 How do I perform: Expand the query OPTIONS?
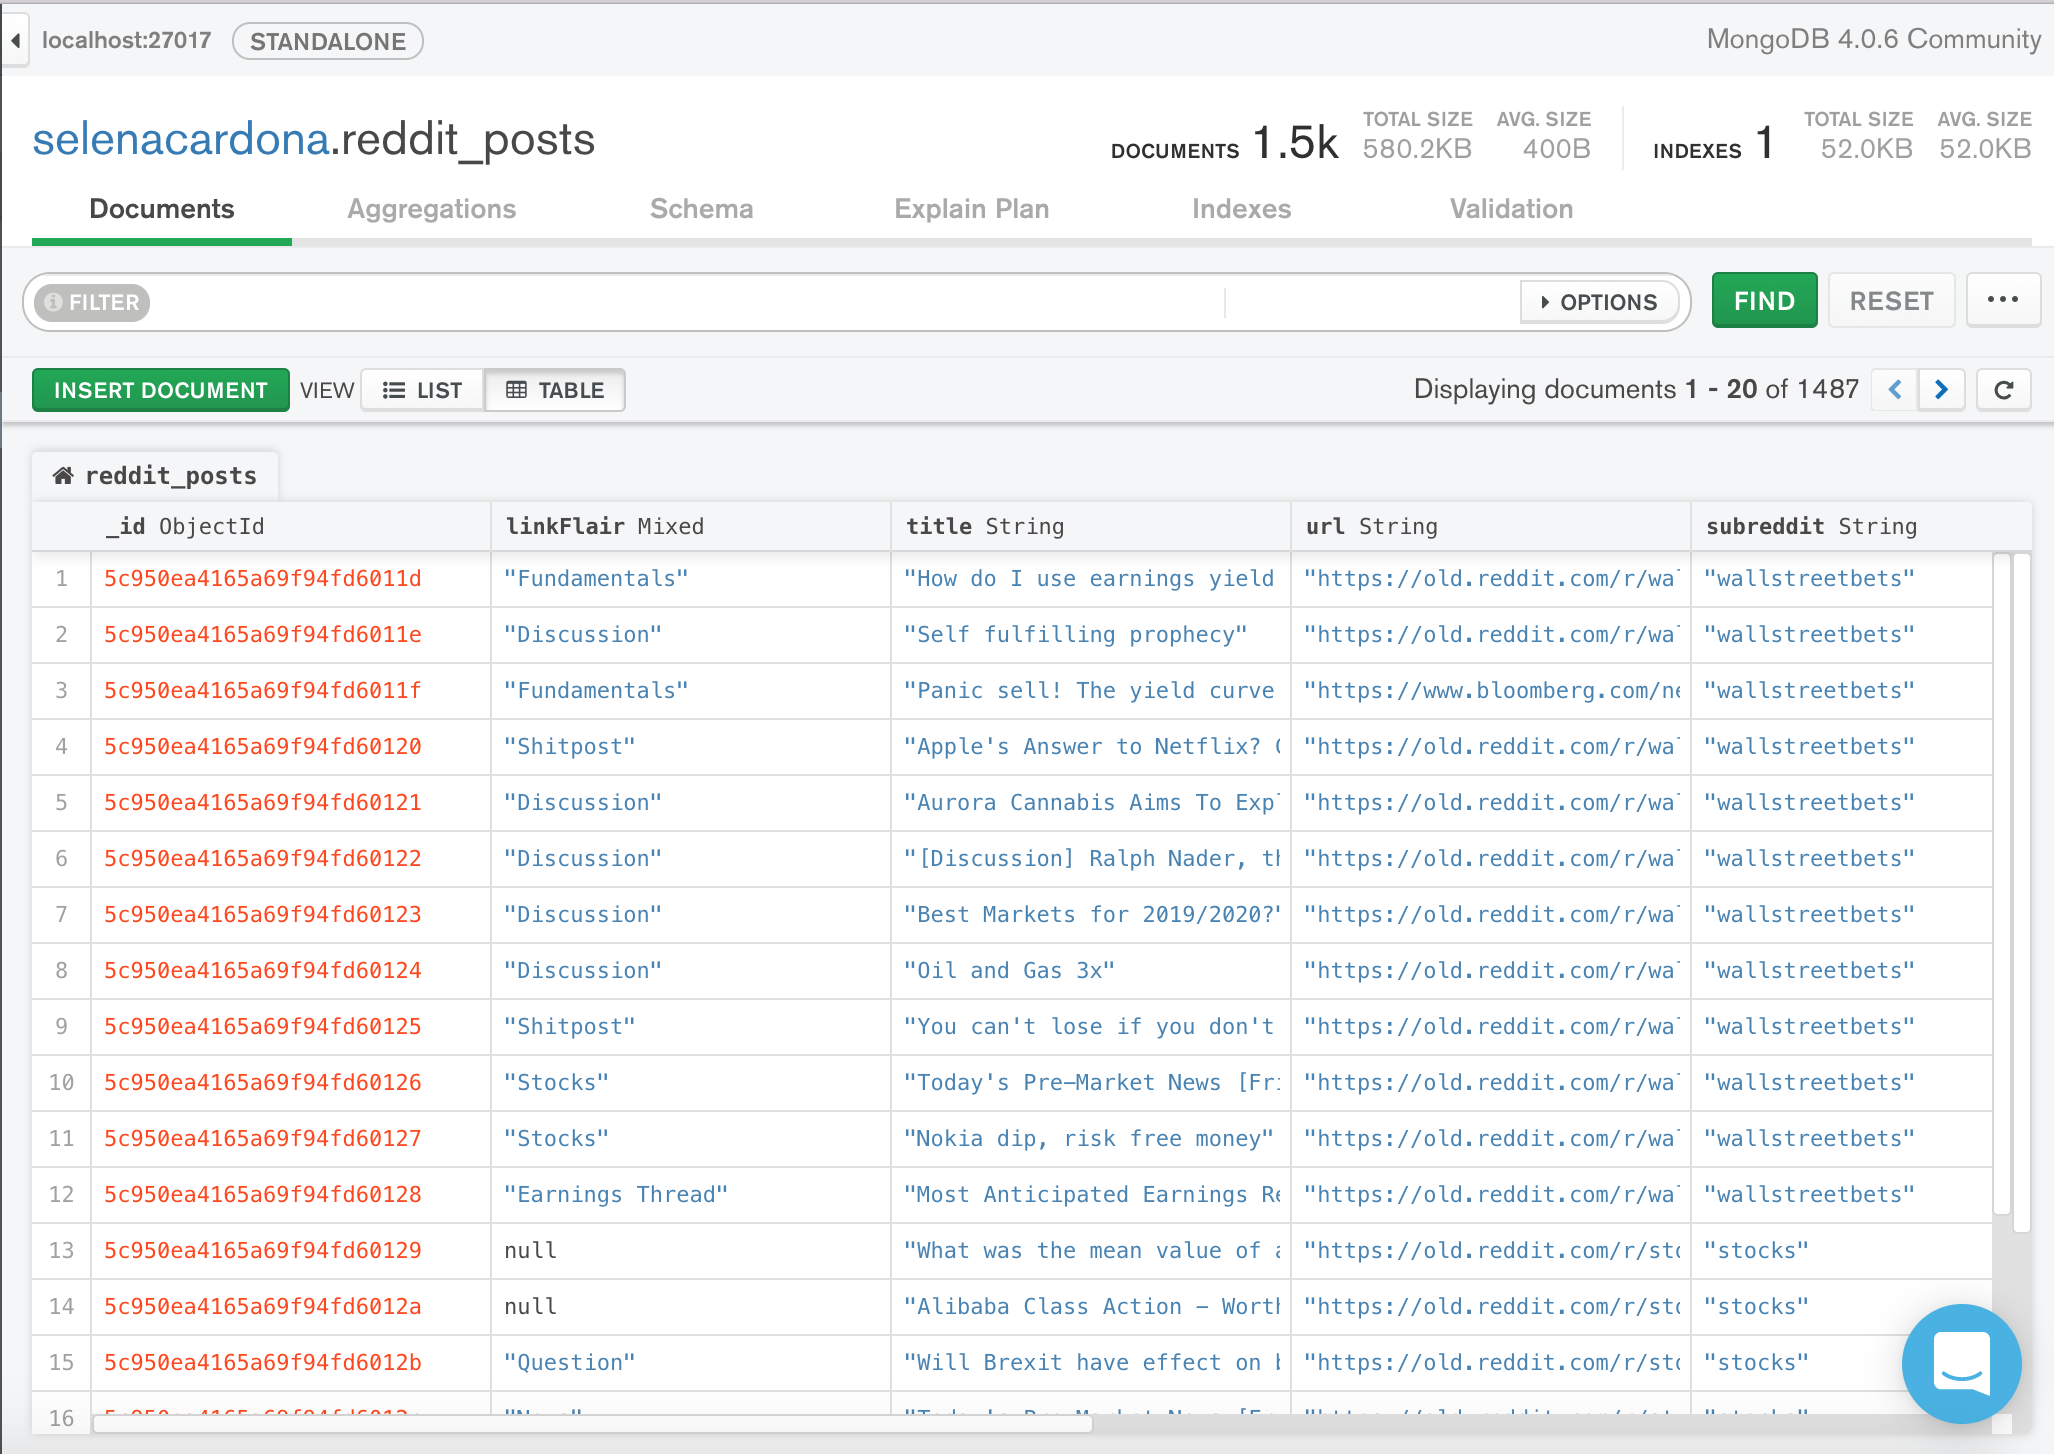click(x=1599, y=302)
